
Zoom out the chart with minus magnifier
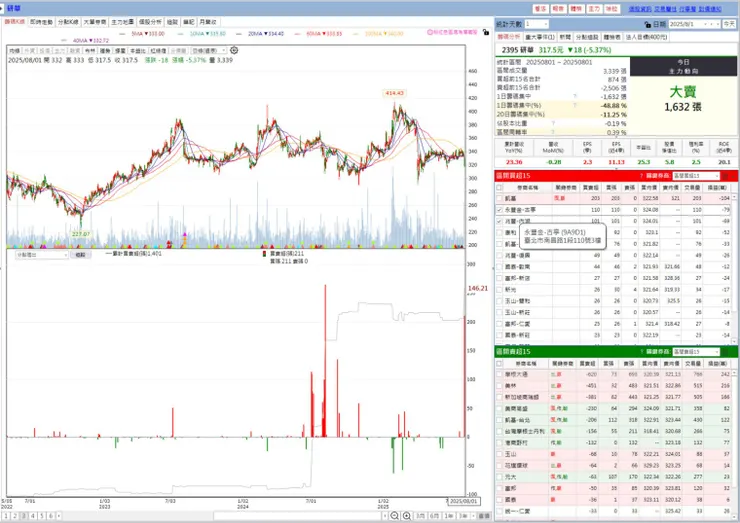(x=395, y=516)
